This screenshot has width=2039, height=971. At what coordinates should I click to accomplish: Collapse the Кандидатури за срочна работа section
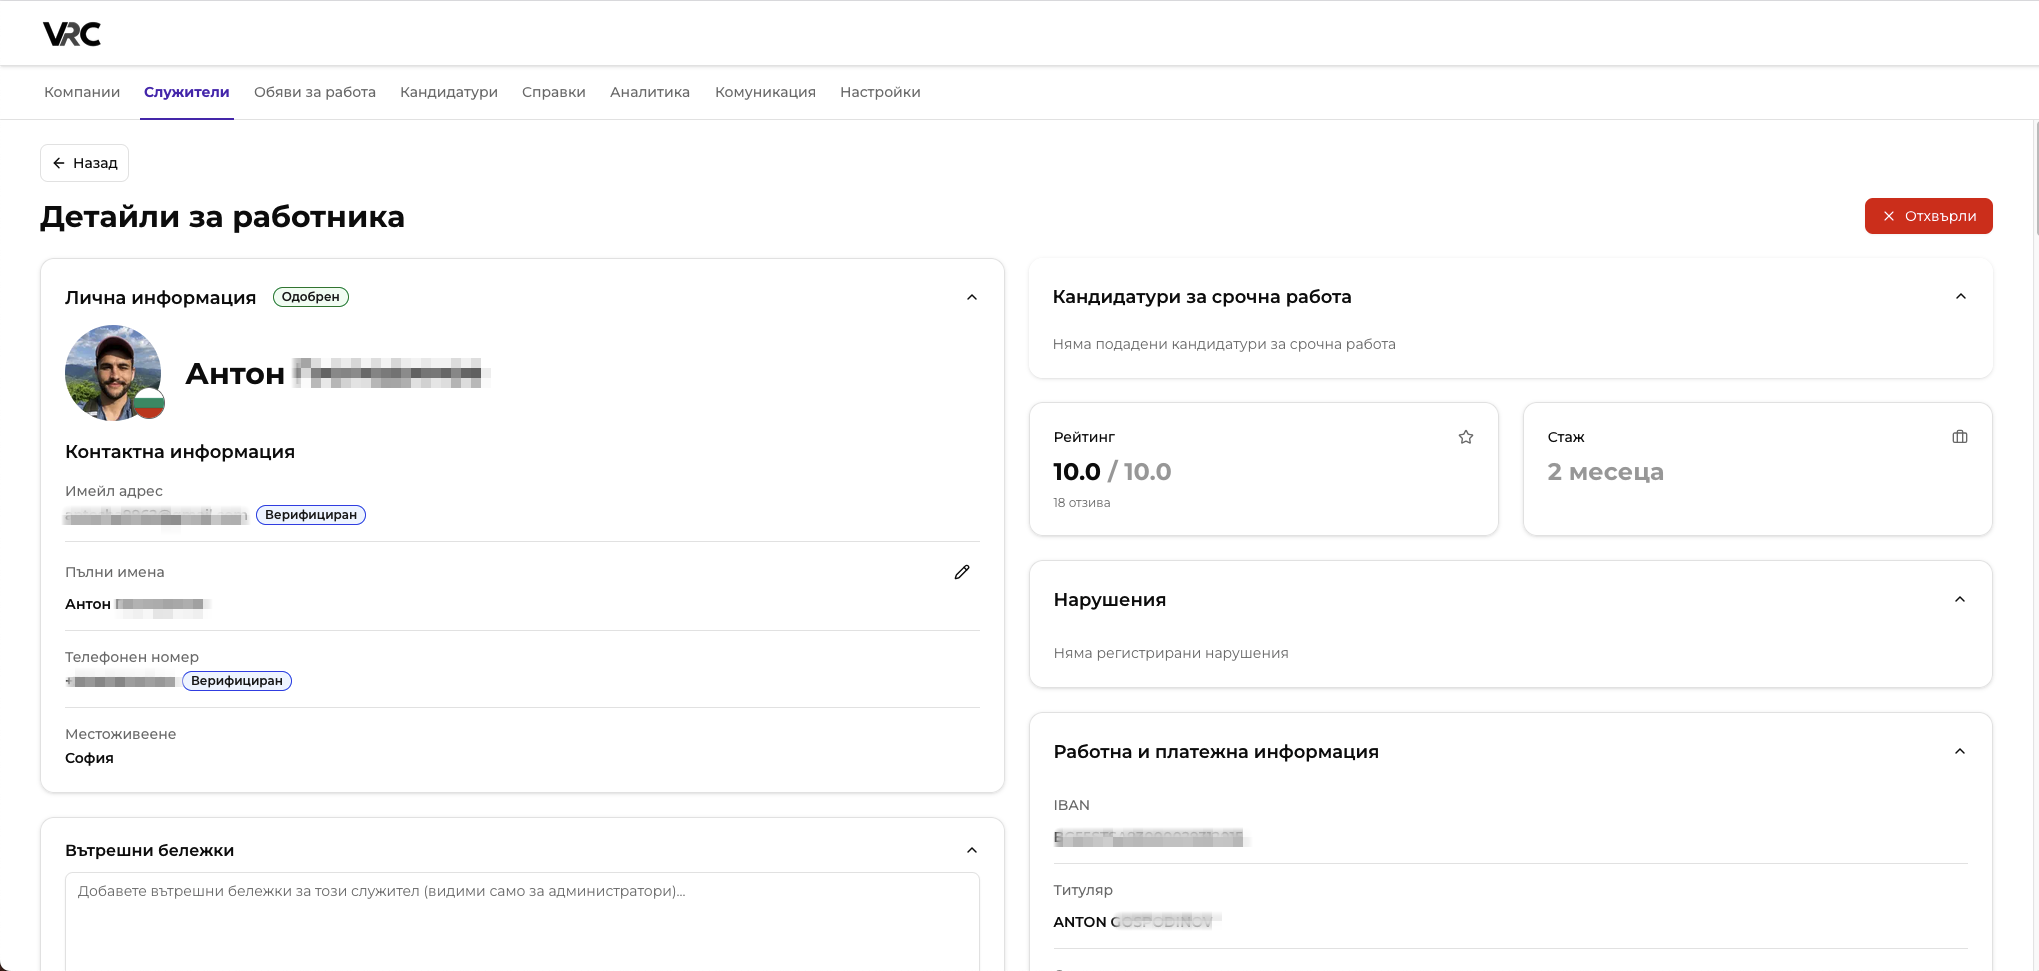pyautogui.click(x=1960, y=297)
